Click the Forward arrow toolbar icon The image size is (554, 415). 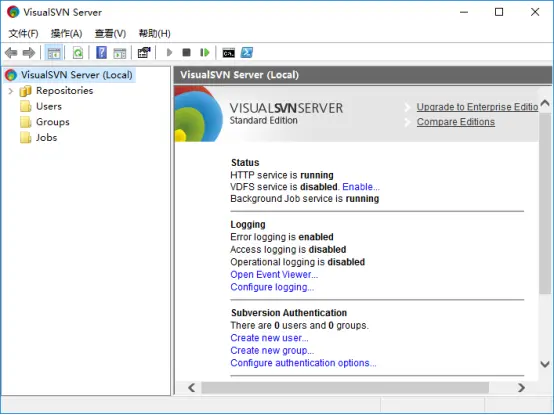click(x=29, y=53)
